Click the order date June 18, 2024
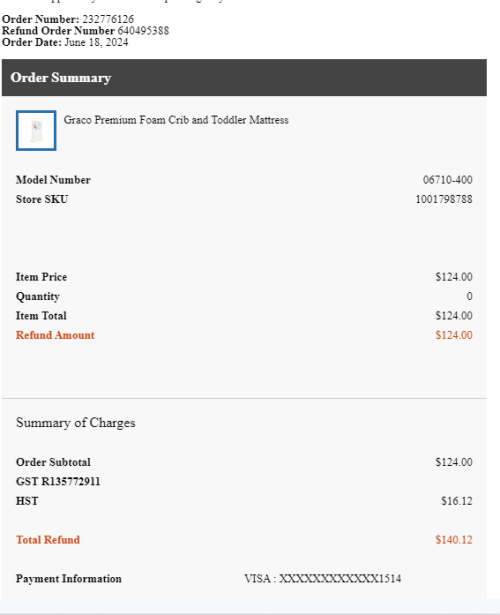 (96, 42)
